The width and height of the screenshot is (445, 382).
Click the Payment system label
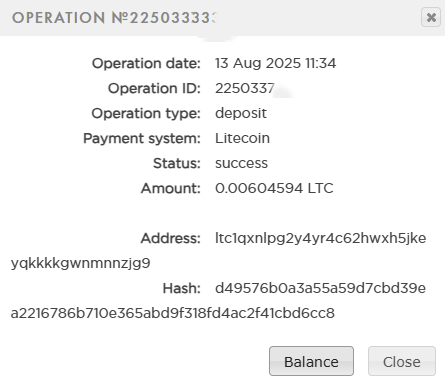pos(142,138)
